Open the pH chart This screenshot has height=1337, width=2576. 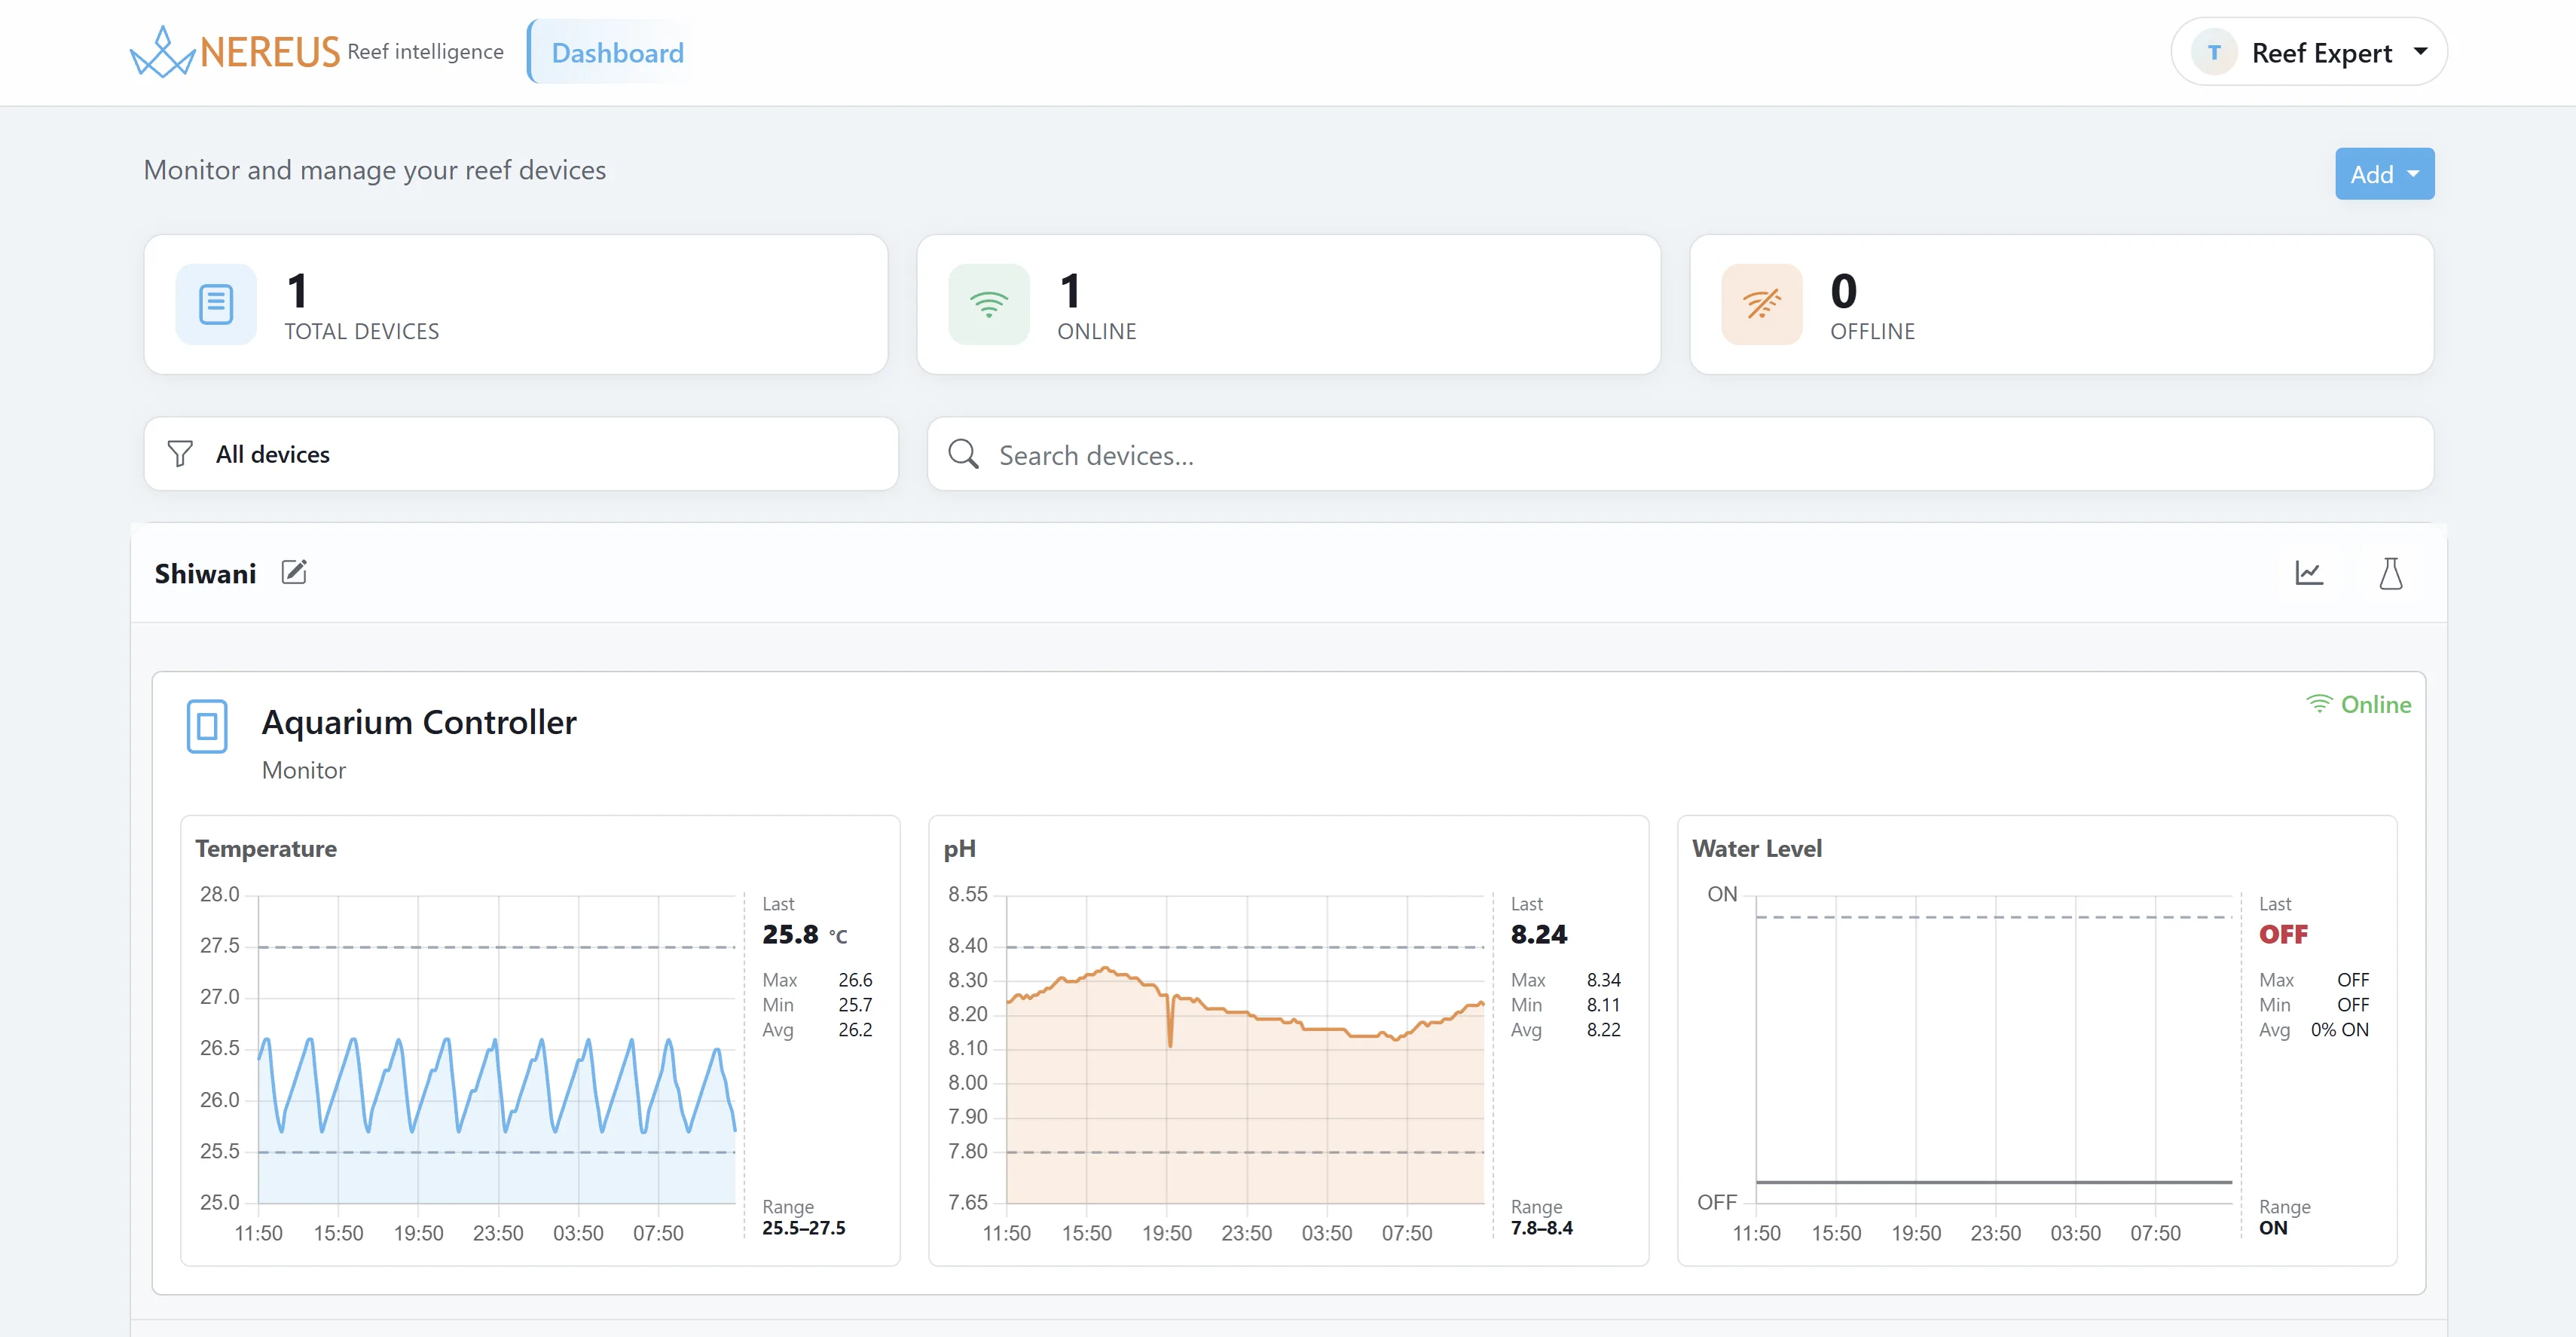click(x=1245, y=1050)
